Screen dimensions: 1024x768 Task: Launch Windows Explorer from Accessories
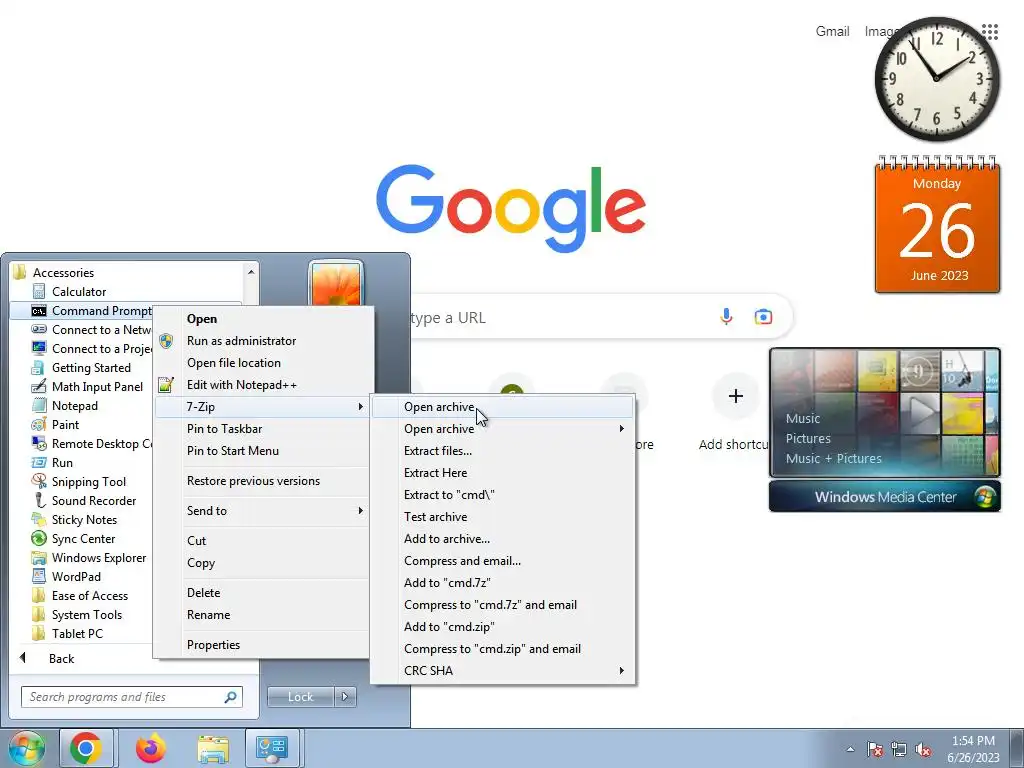99,557
